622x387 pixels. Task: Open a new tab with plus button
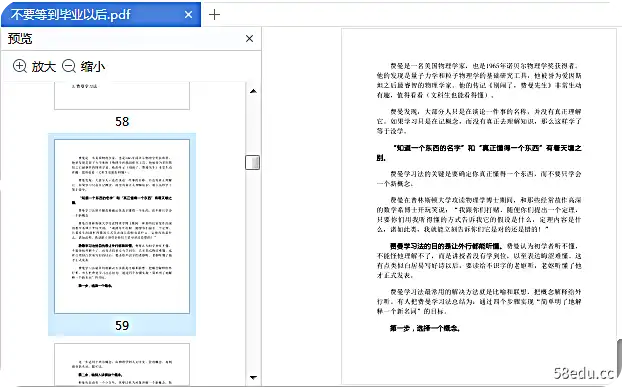point(214,15)
